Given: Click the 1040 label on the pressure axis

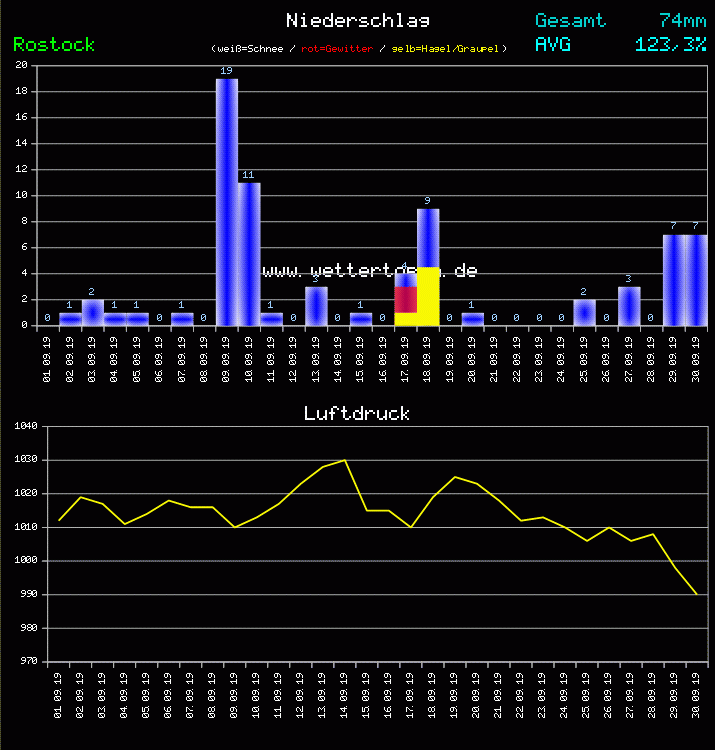Looking at the screenshot, I should tap(26, 426).
